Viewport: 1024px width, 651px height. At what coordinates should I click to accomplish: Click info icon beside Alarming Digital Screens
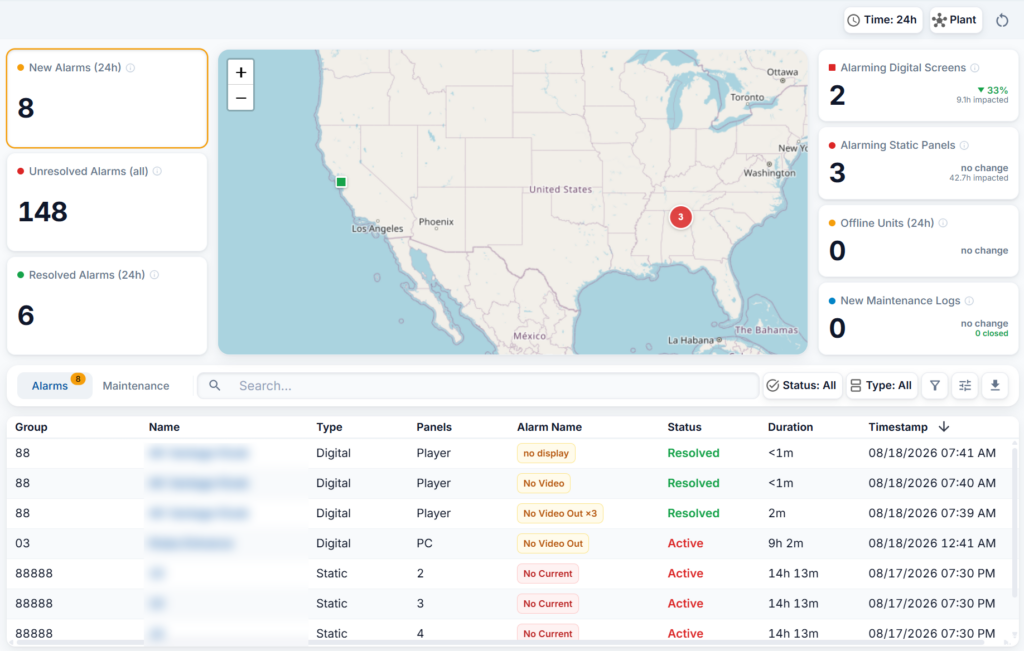click(x=975, y=68)
